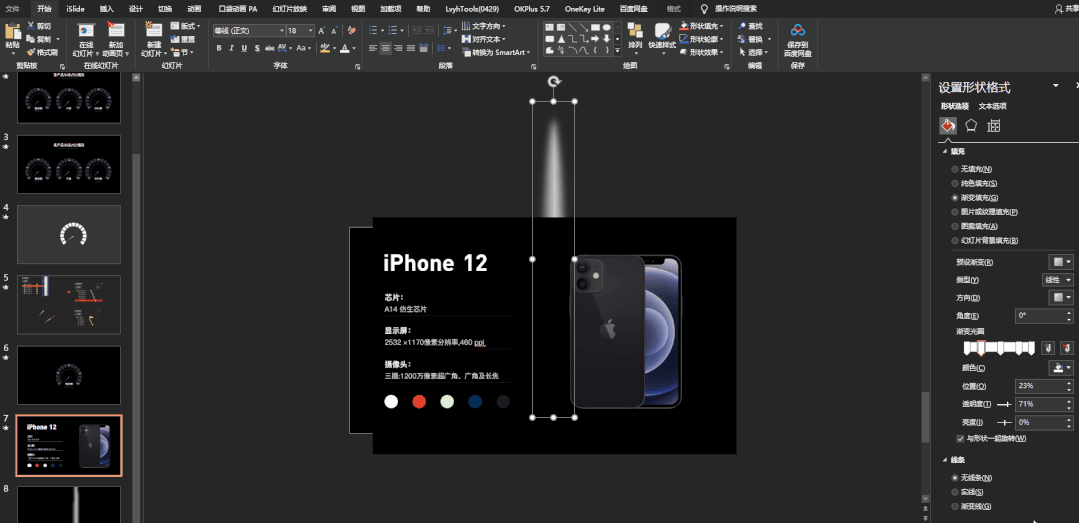Screen dimensions: 1079x523
Task: Click Save to Baidu Netdisk icon
Action: 798,30
